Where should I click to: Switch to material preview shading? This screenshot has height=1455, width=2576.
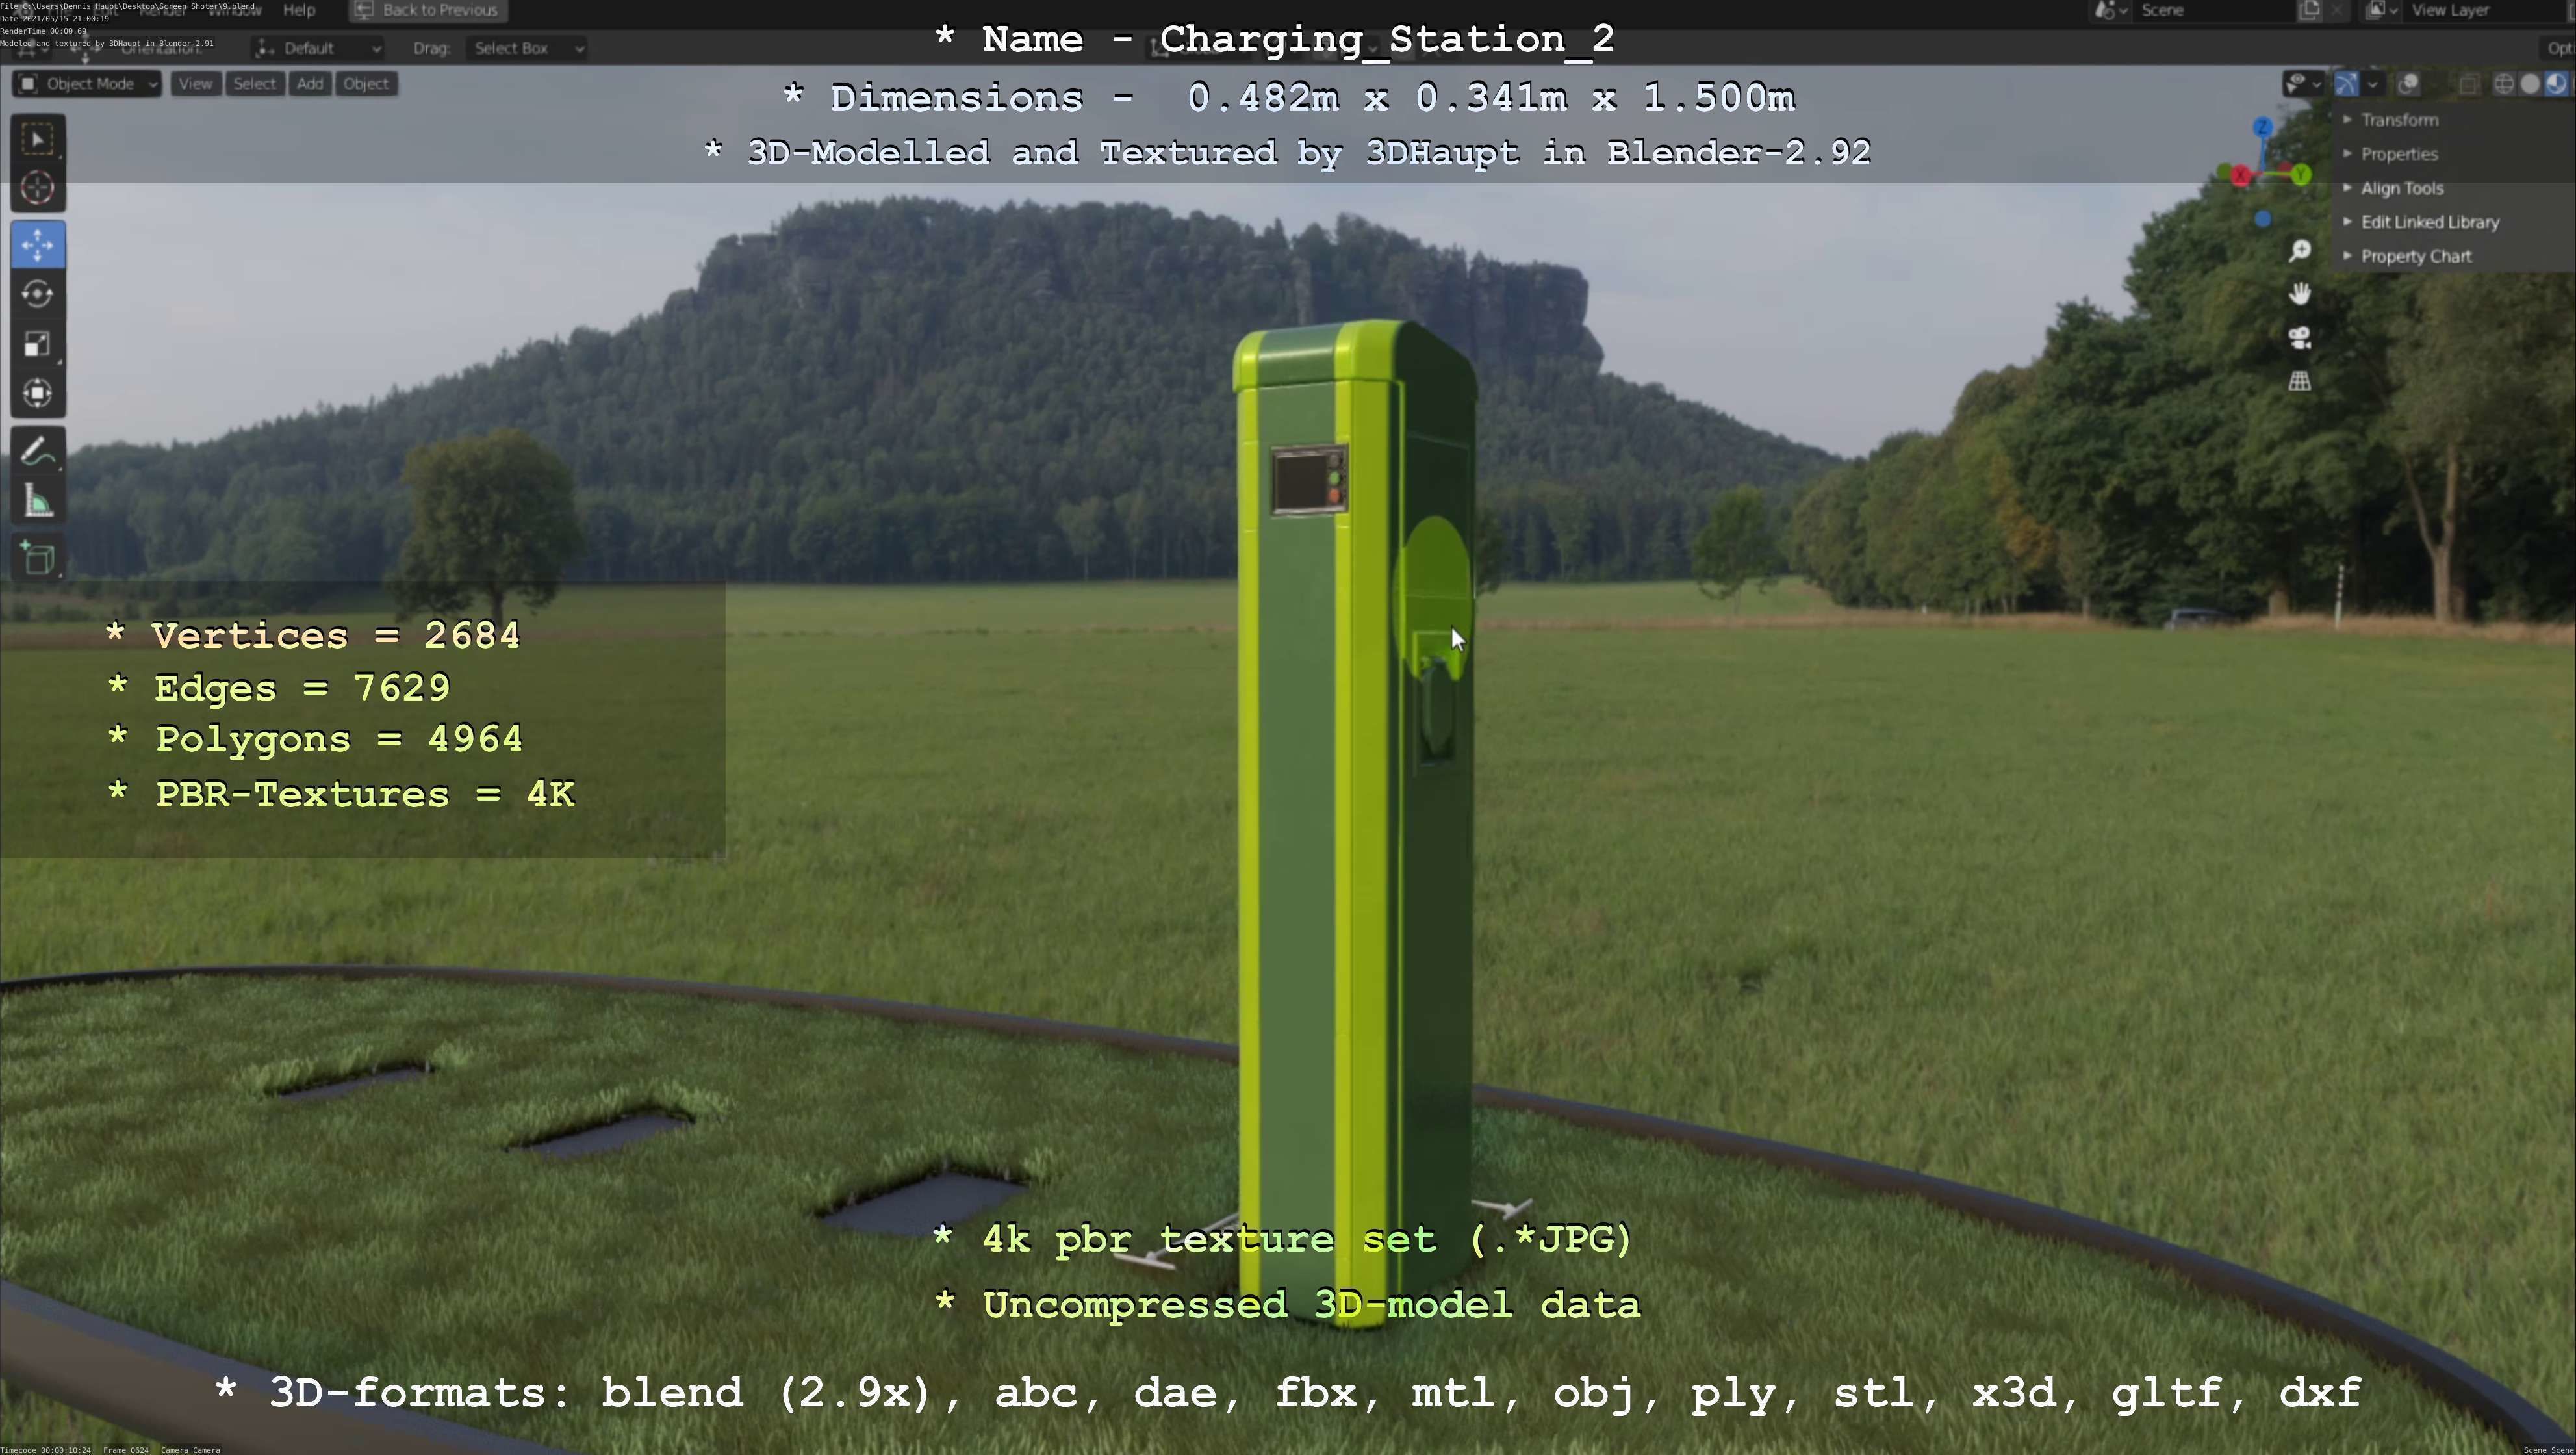(2556, 83)
